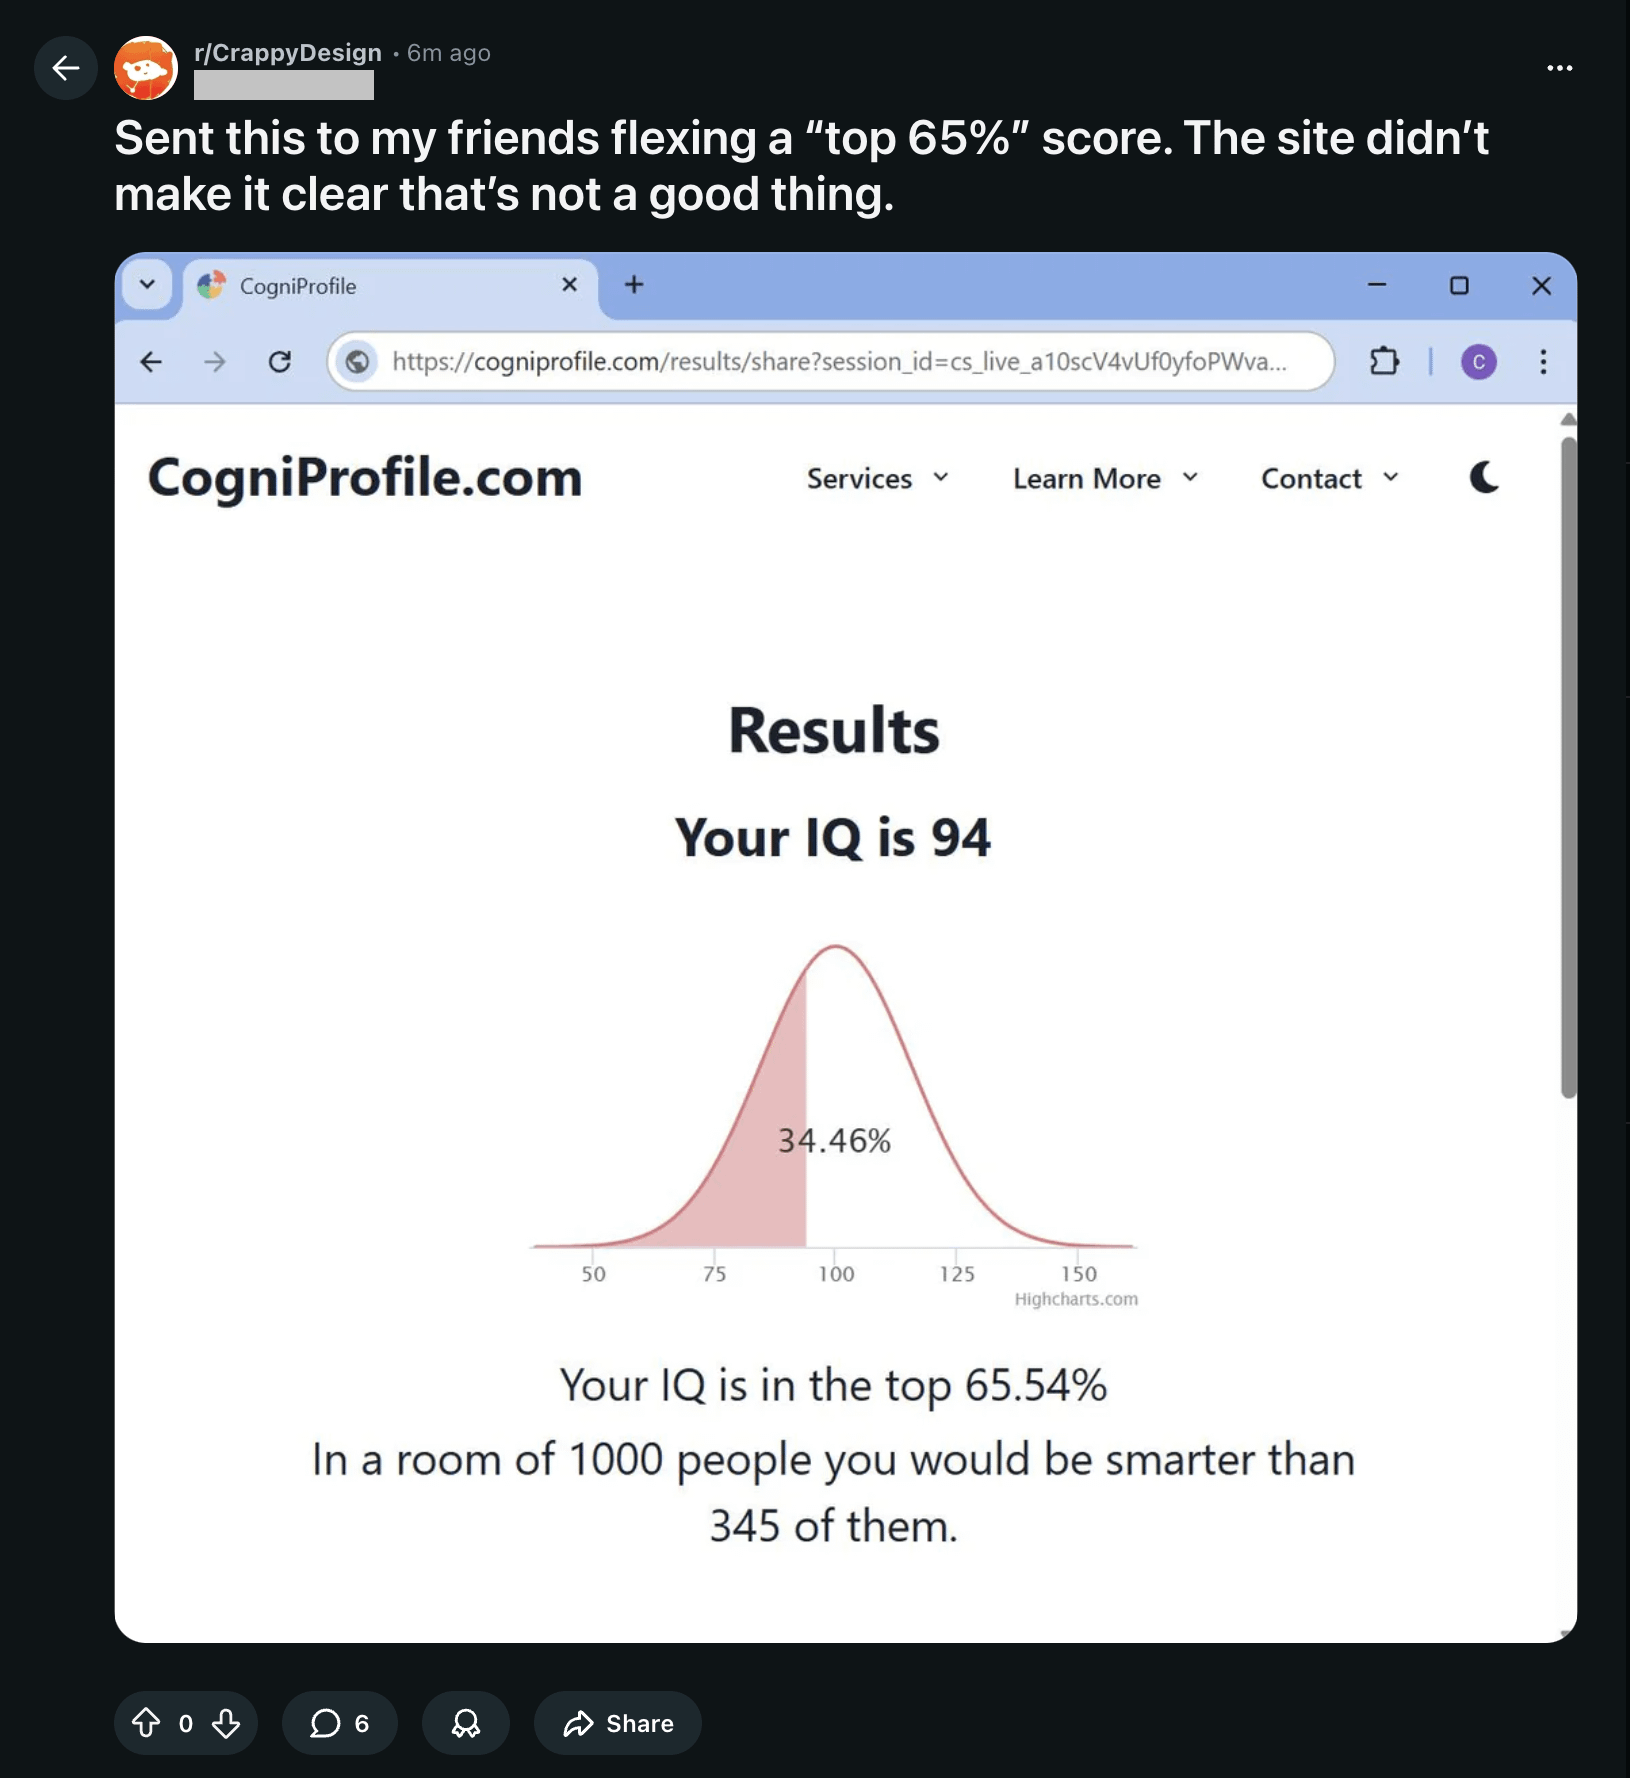
Task: Toggle dark mode with the moon icon
Action: 1484,478
